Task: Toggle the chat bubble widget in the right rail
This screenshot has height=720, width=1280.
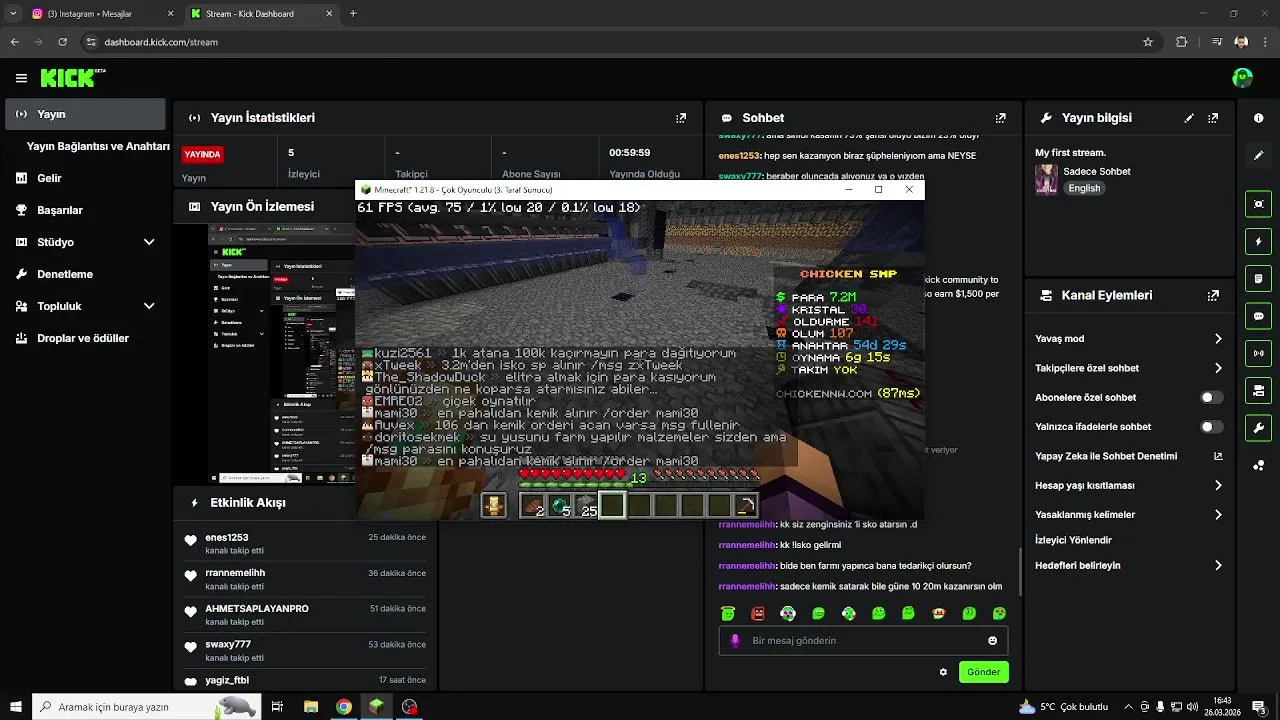Action: 1259,316
